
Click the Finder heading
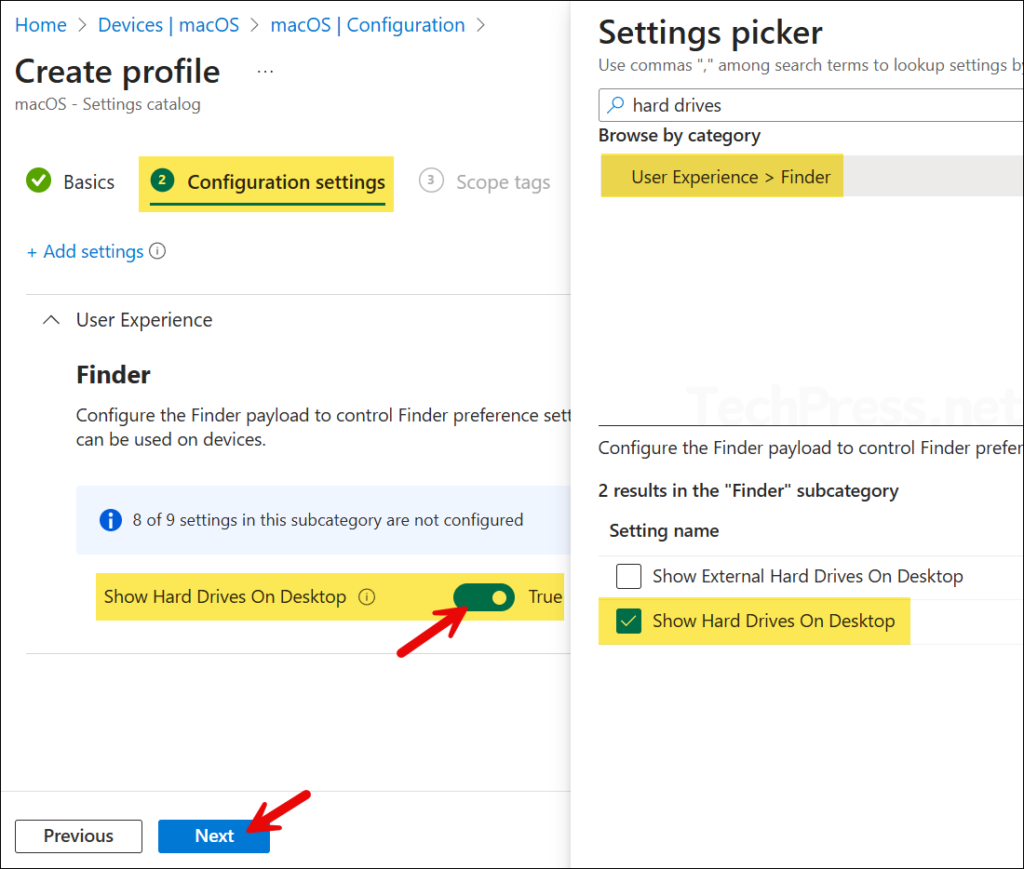(113, 375)
